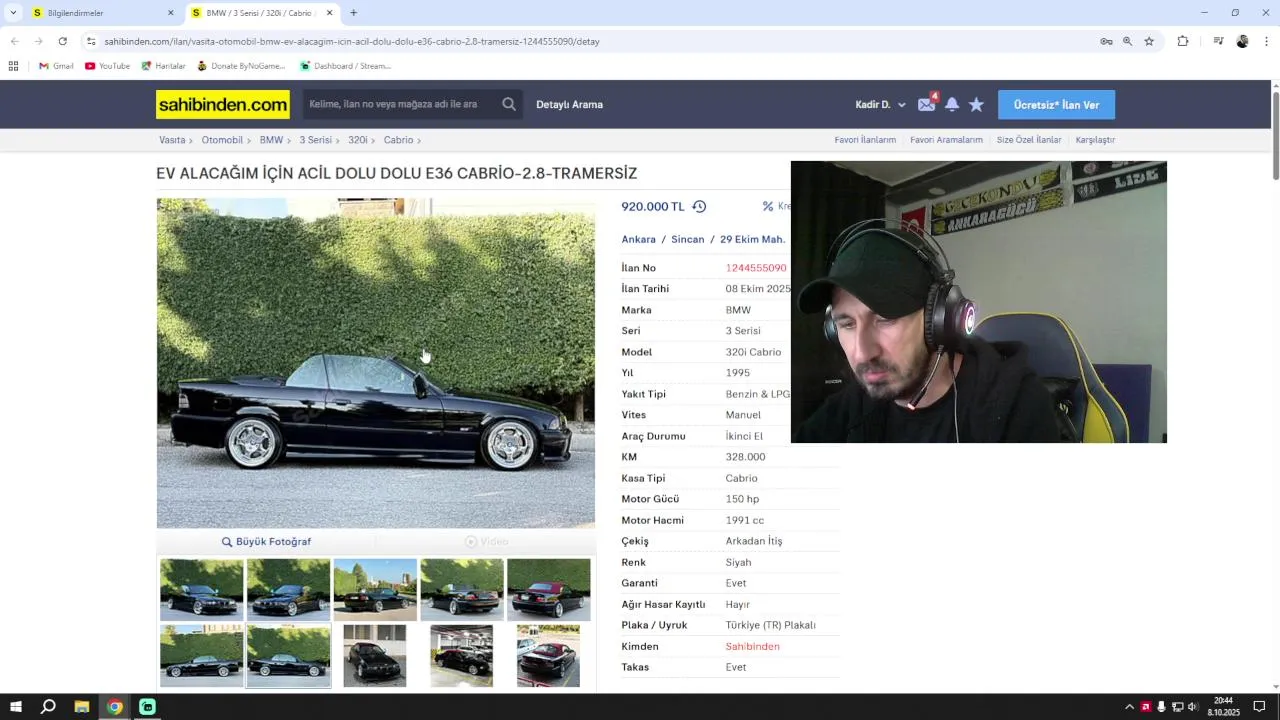The width and height of the screenshot is (1280, 720).
Task: Close the BMW listing tab
Action: coord(329,13)
